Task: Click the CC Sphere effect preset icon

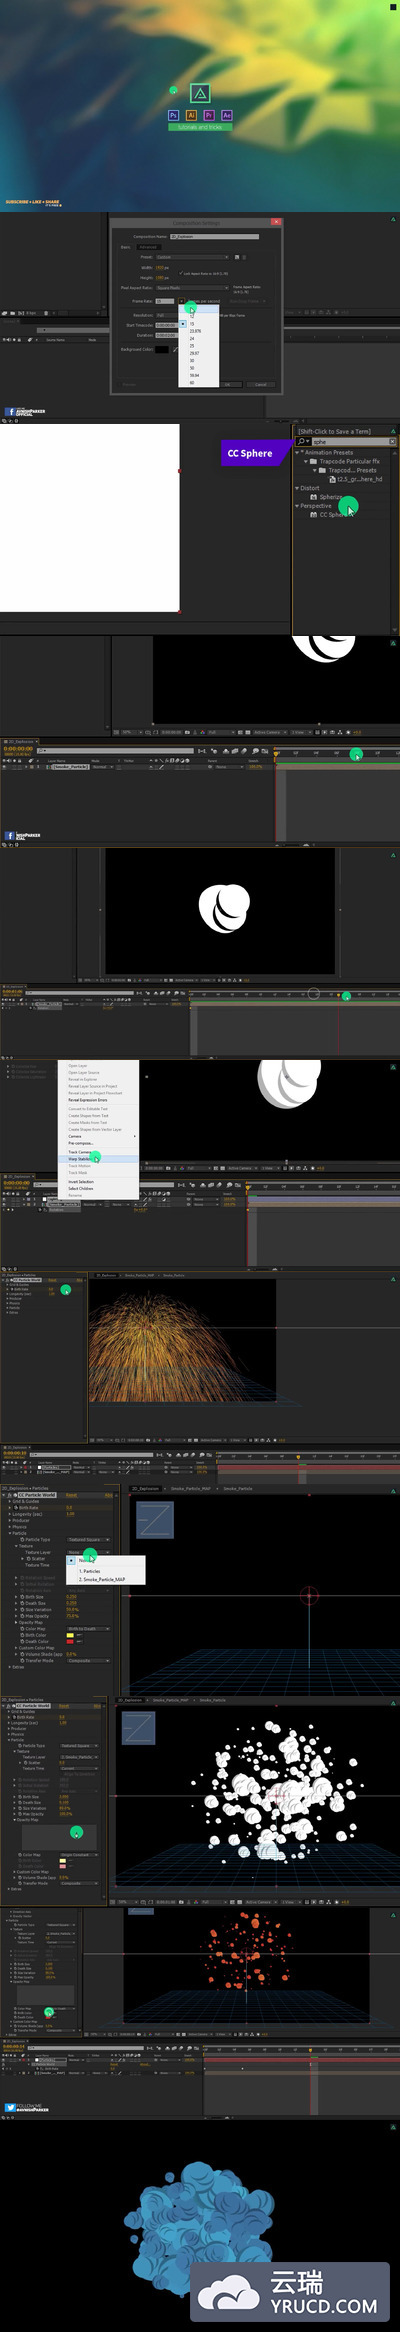Action: (313, 515)
